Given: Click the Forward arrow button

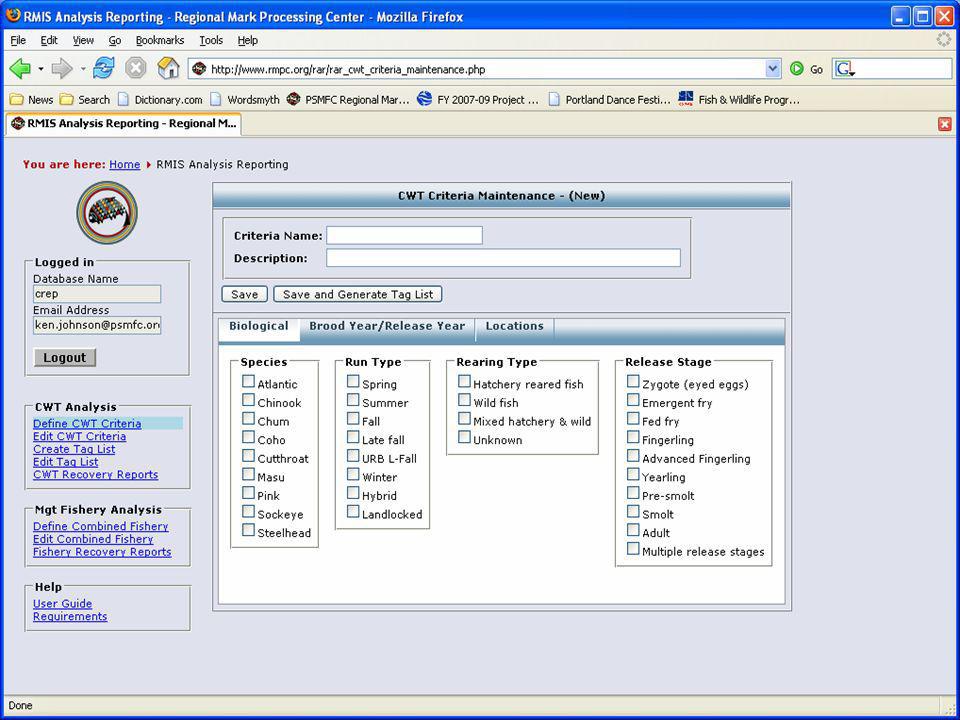Looking at the screenshot, I should pos(62,69).
